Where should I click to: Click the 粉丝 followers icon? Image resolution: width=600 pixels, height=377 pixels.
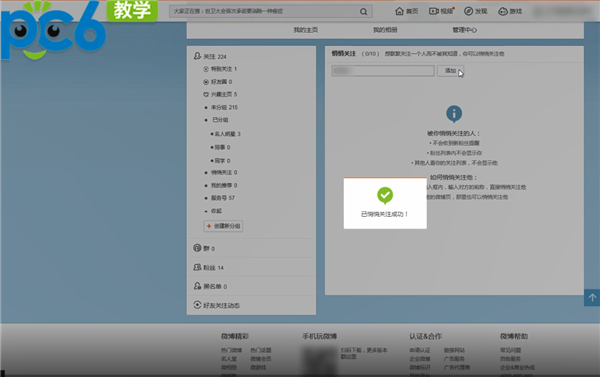197,267
